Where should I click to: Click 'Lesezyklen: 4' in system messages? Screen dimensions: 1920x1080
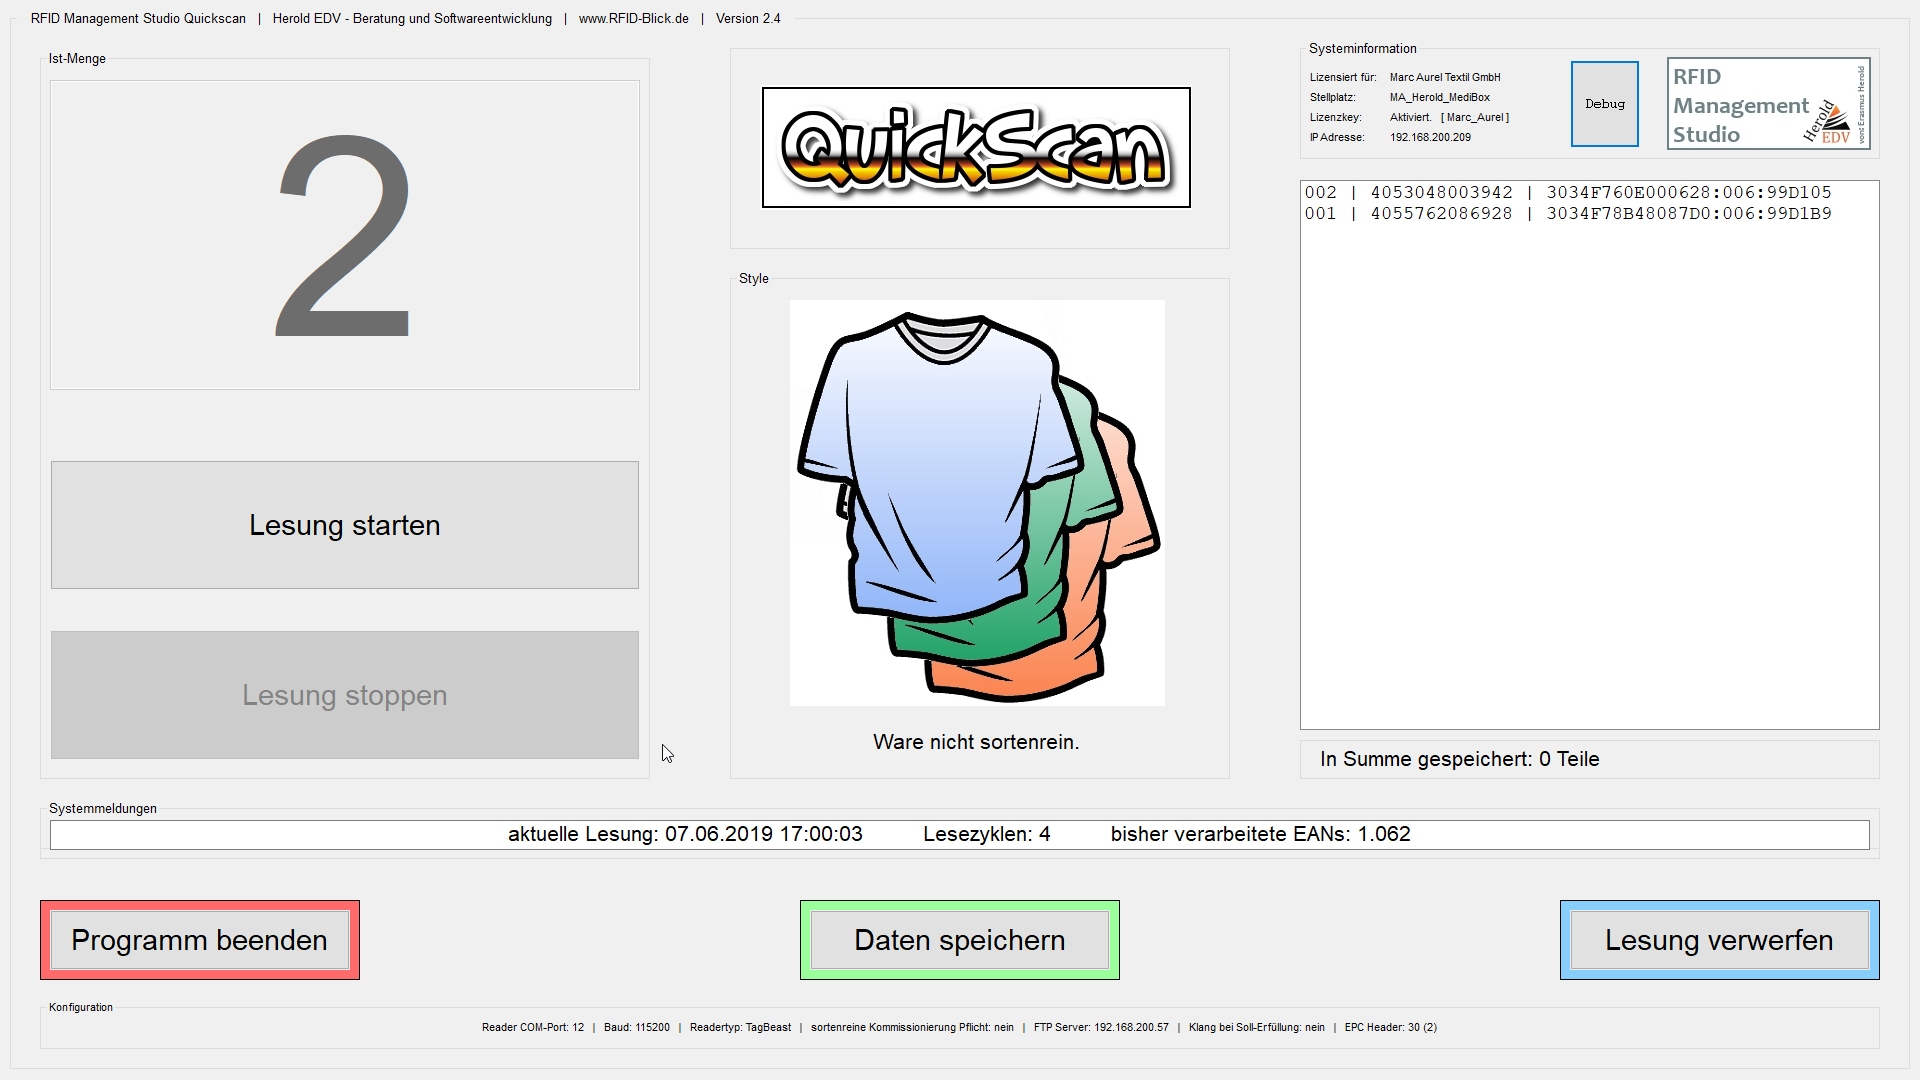point(987,834)
